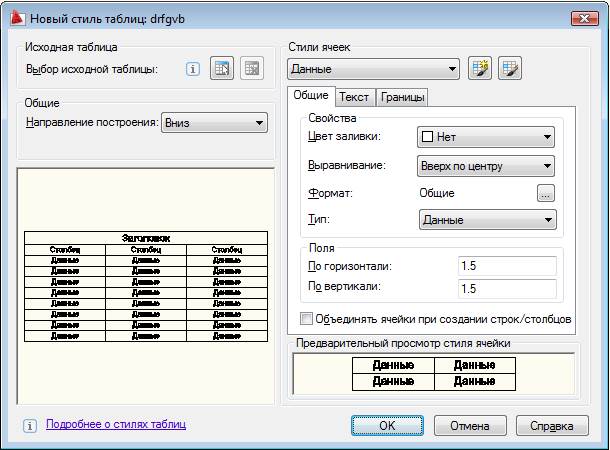Screen dimensions: 610x450
Task: Click the ellipsis button next to Формат
Action: point(545,193)
